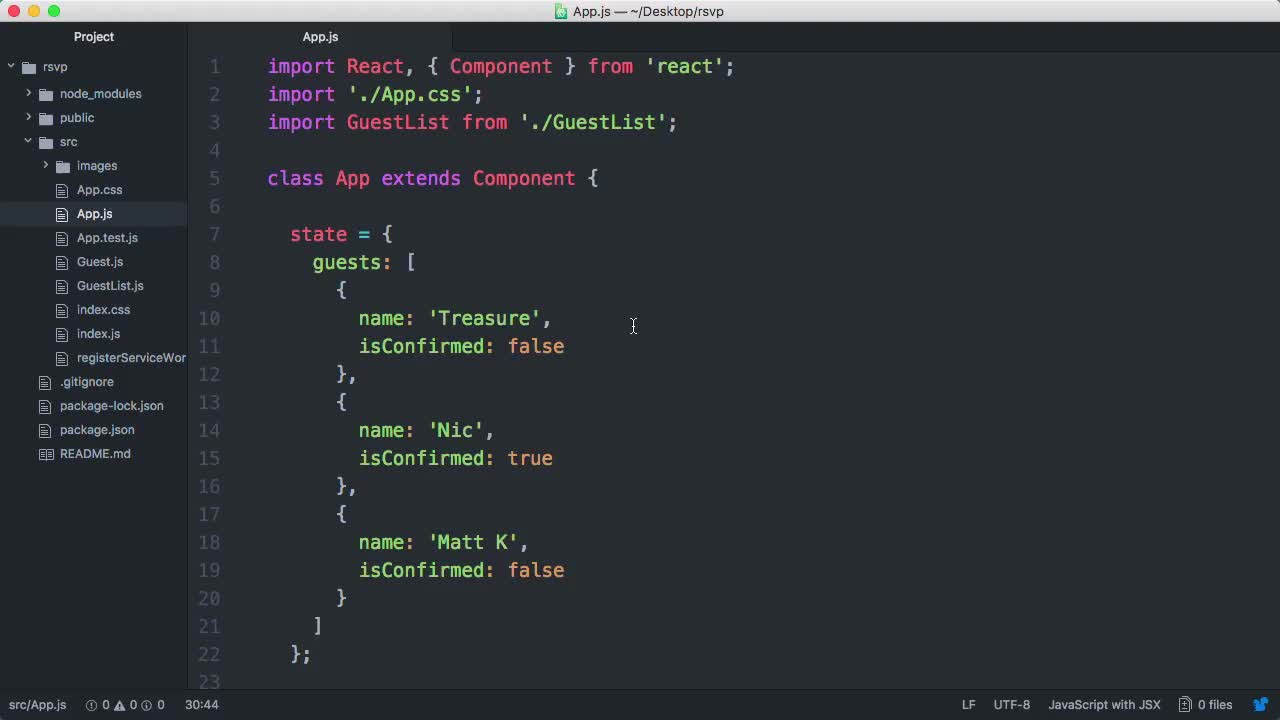
Task: Click the App.css file icon in the tree
Action: tap(62, 190)
